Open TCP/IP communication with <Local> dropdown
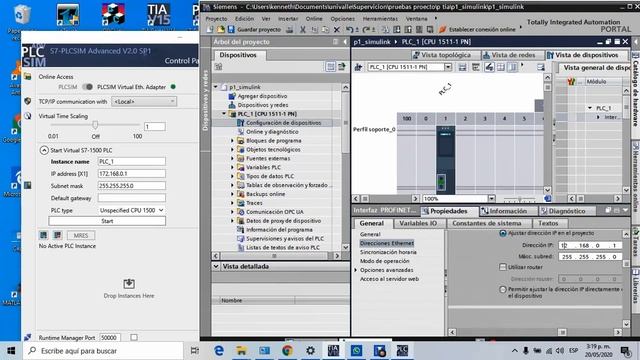 click(144, 101)
